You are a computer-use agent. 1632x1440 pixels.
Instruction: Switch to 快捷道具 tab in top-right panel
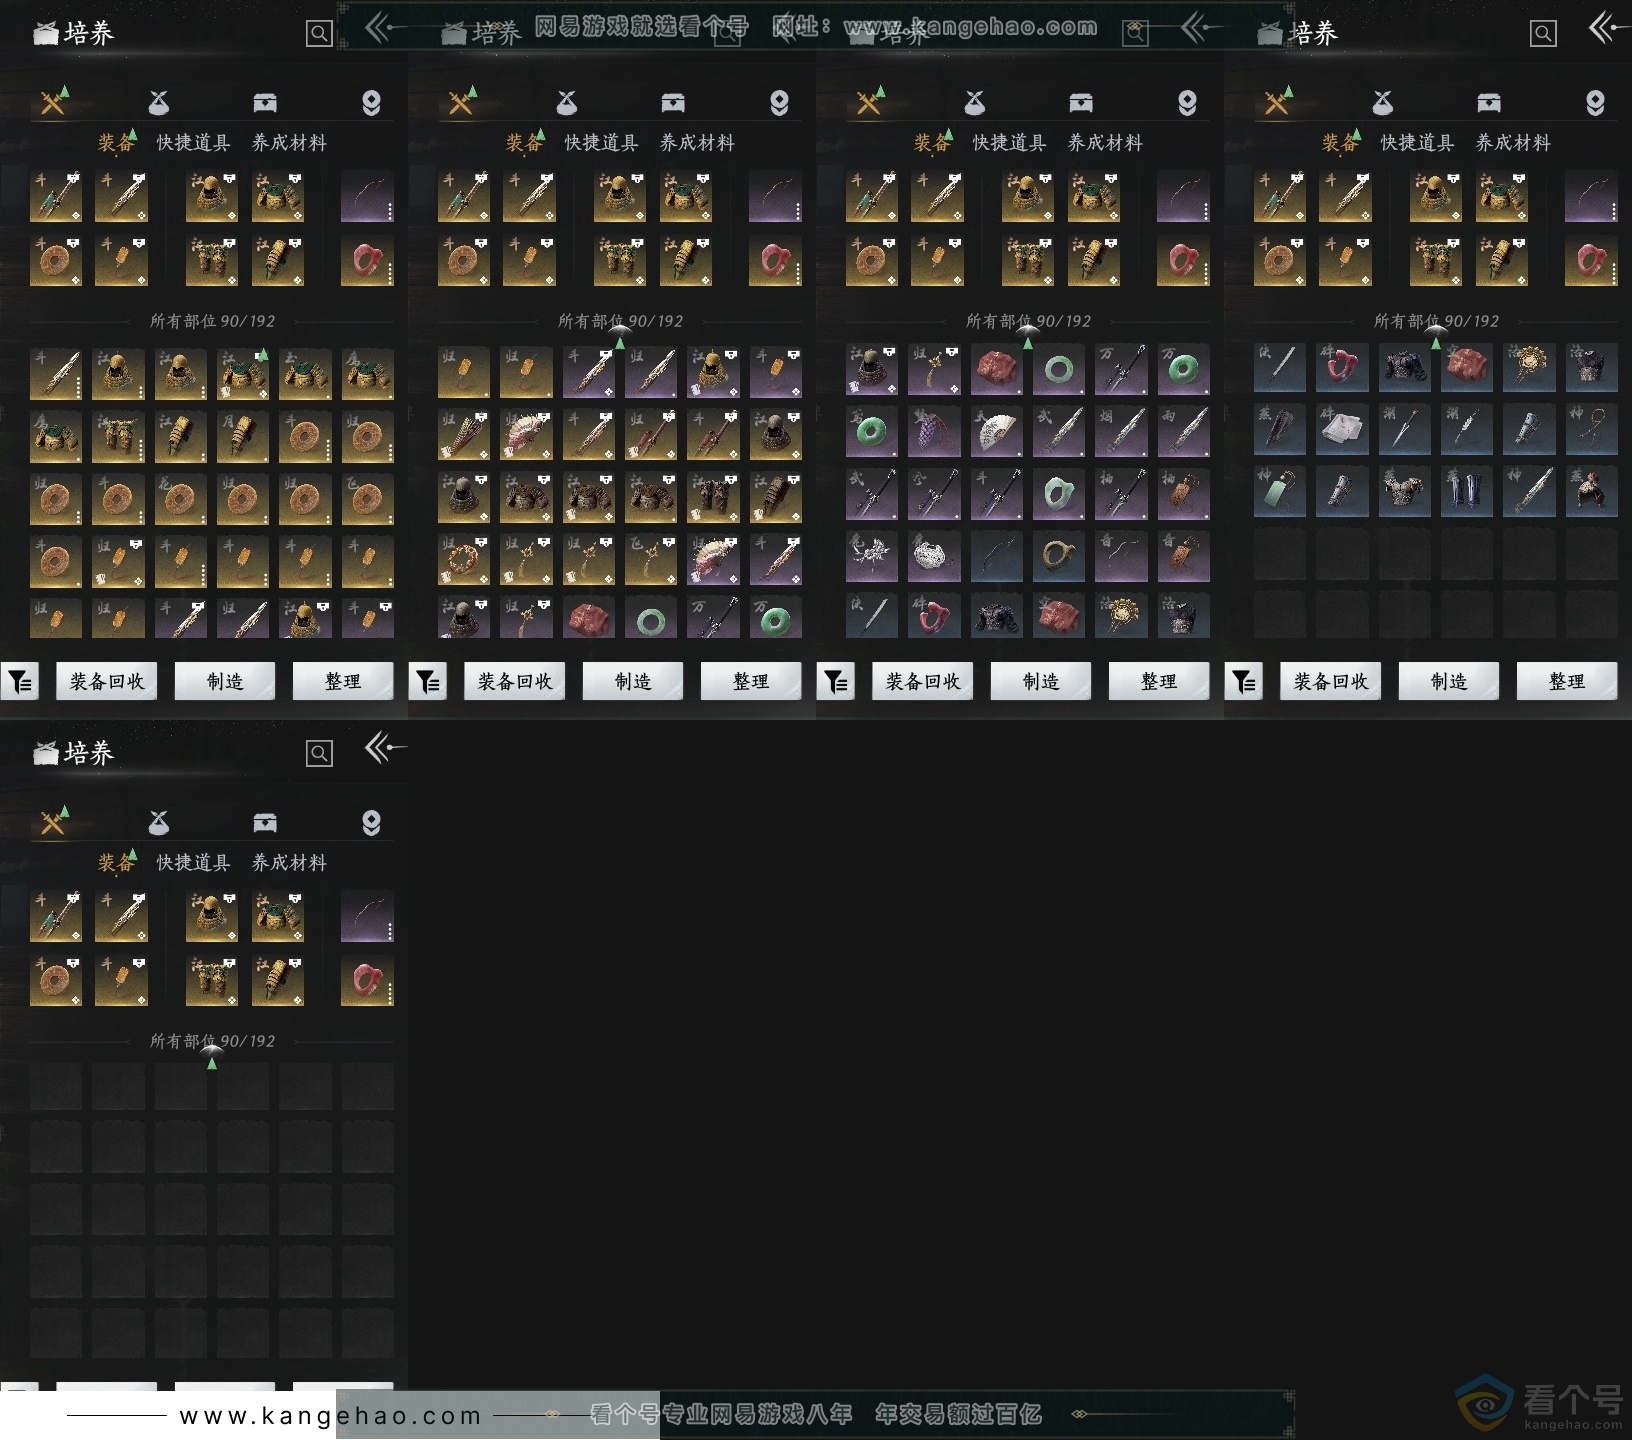click(1417, 143)
